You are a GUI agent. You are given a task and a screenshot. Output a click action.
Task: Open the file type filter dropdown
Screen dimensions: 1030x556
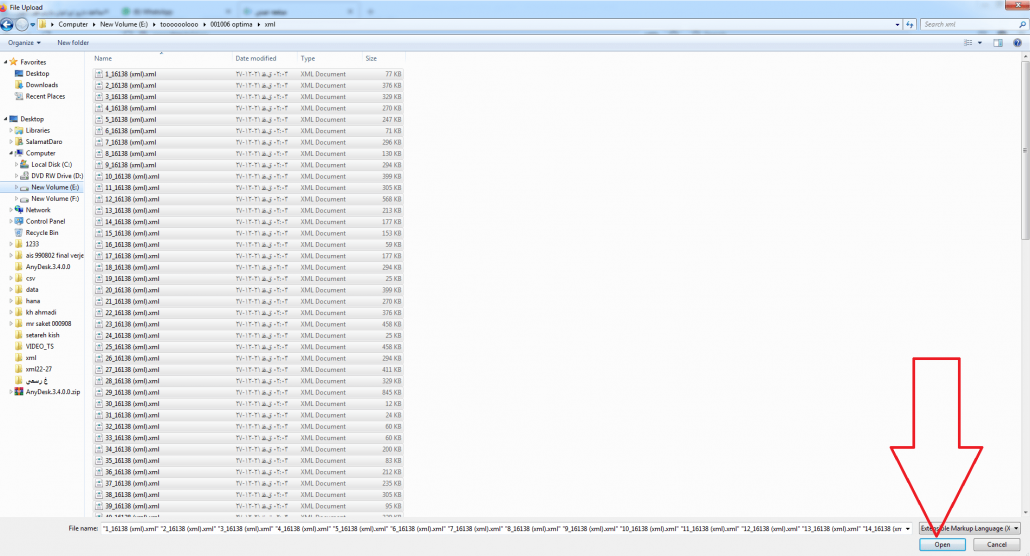[x=970, y=528]
